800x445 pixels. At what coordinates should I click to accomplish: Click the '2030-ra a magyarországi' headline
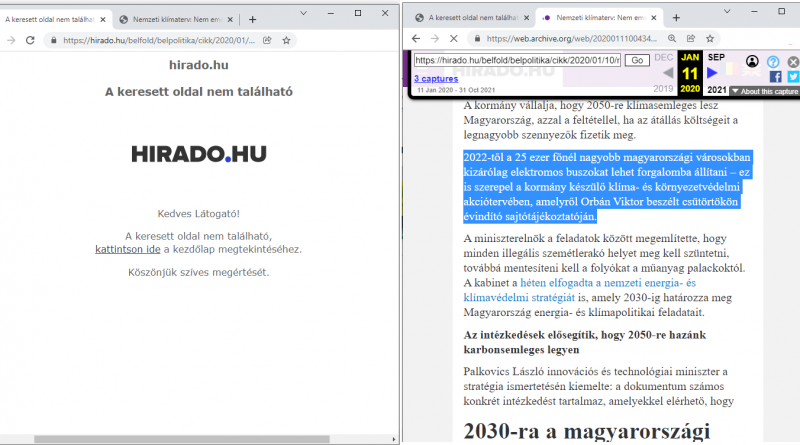point(587,431)
